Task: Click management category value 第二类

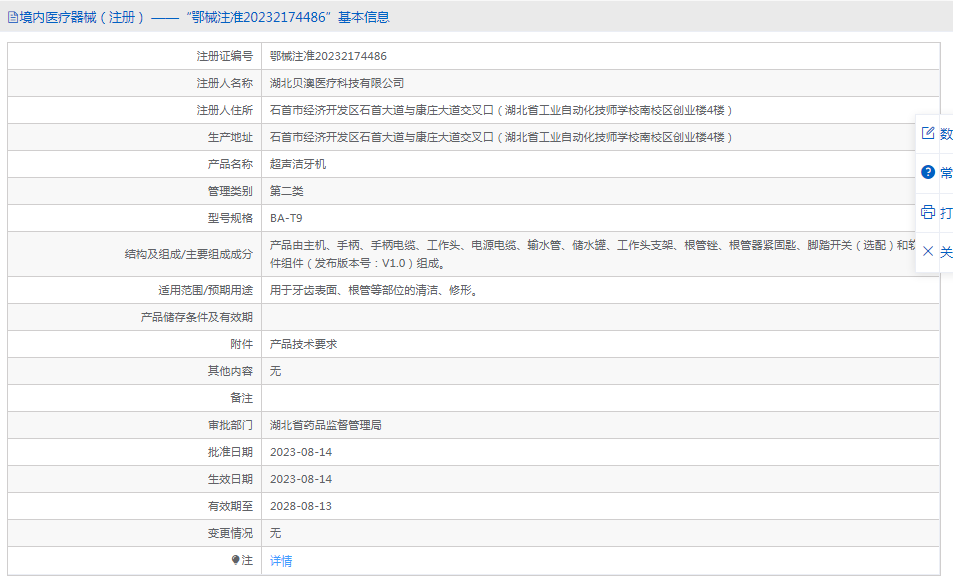Action: [x=286, y=191]
